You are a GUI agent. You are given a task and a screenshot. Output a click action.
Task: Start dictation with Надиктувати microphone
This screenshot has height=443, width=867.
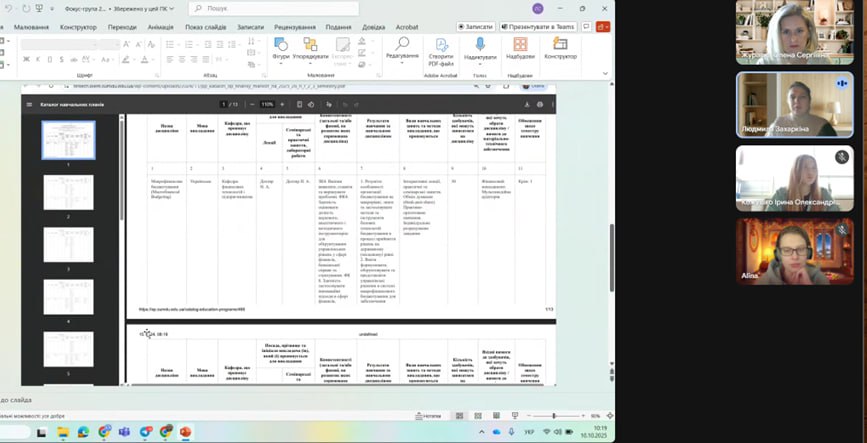click(480, 48)
